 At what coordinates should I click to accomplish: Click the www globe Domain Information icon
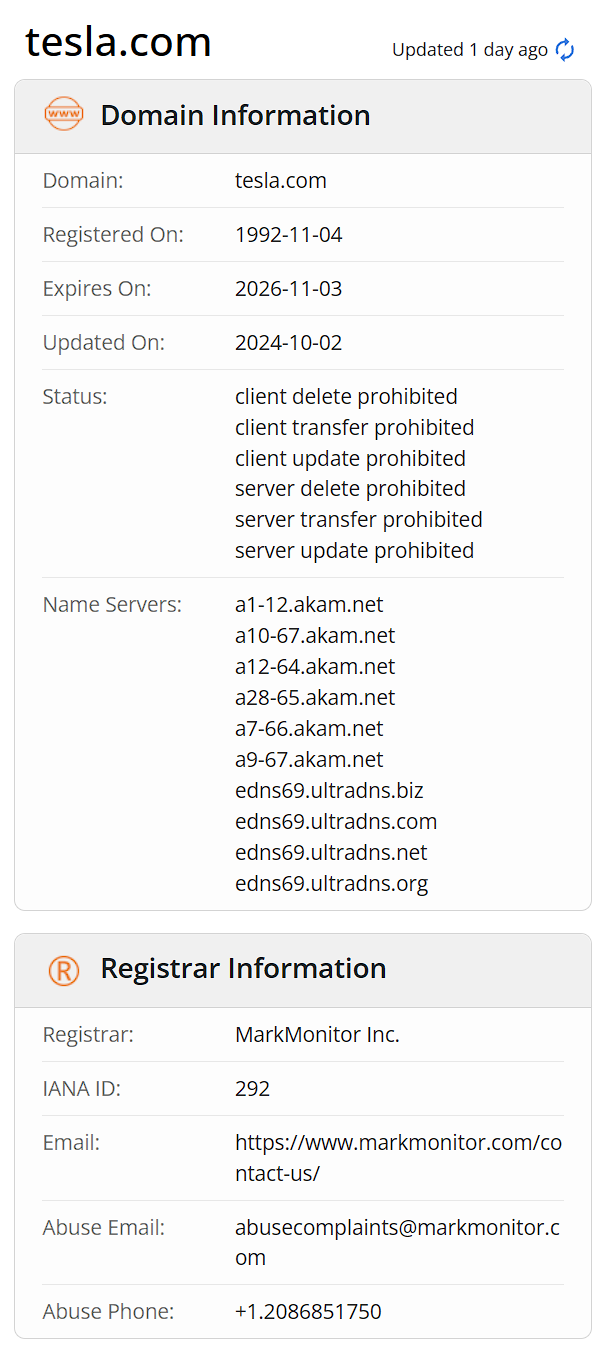coord(64,115)
